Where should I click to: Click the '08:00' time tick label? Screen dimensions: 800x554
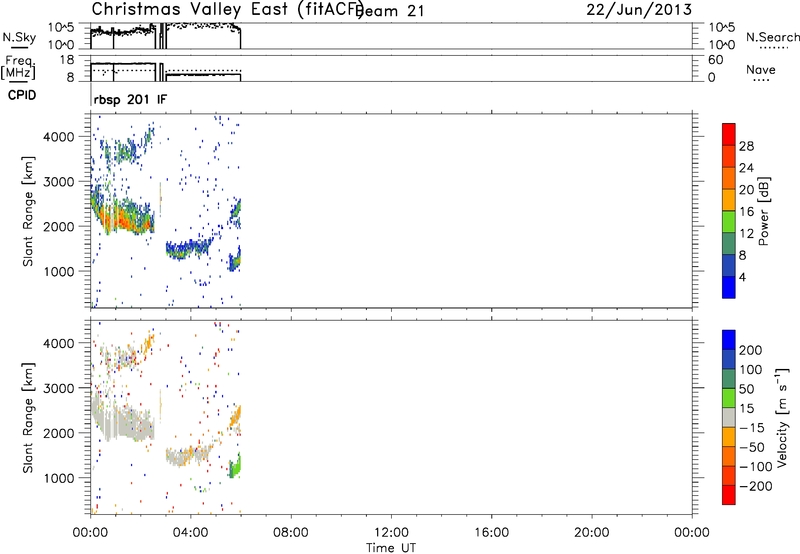(291, 533)
